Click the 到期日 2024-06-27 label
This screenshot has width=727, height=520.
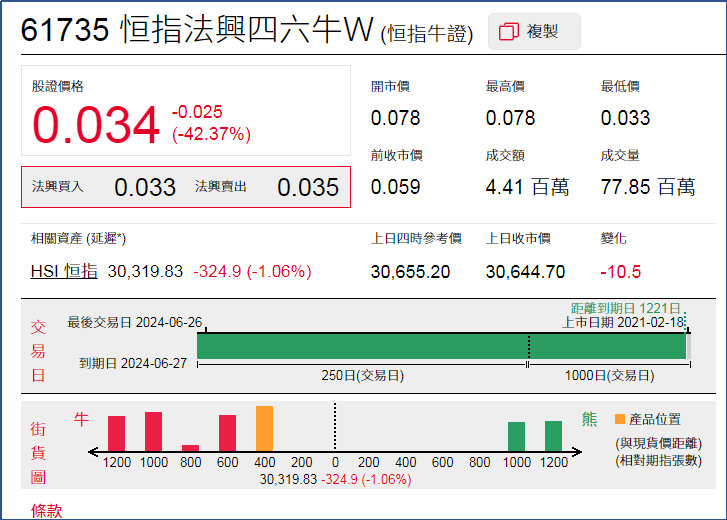click(x=133, y=363)
